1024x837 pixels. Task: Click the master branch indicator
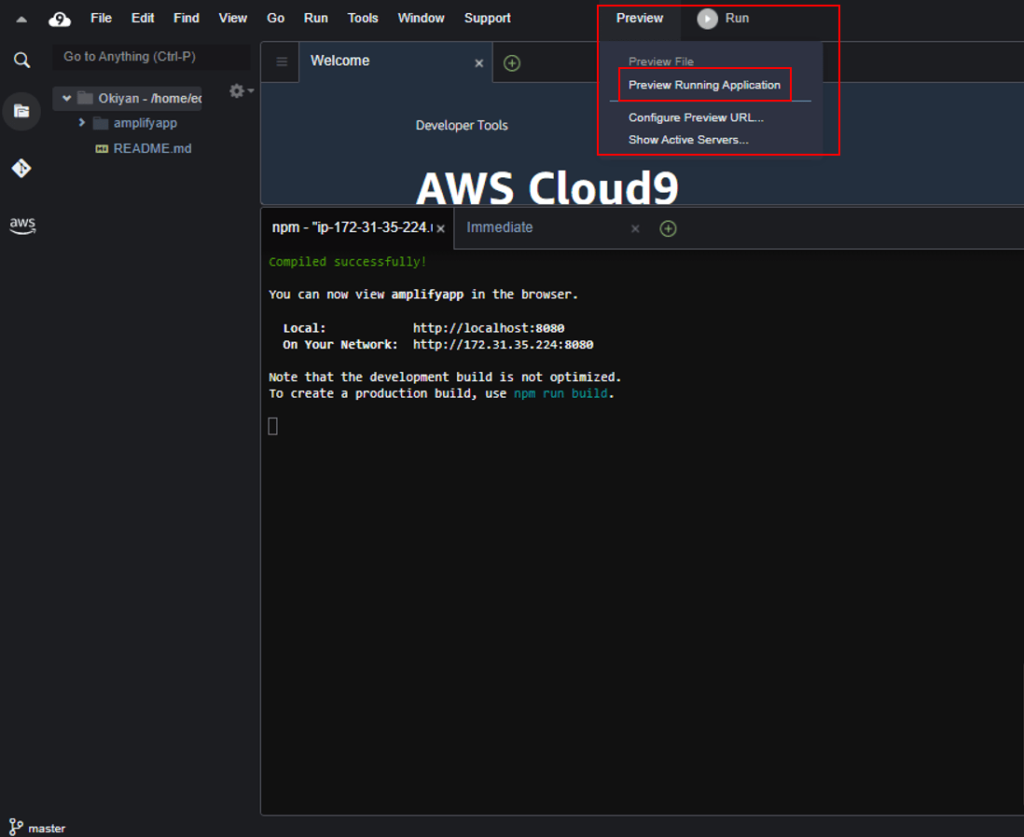click(x=38, y=828)
